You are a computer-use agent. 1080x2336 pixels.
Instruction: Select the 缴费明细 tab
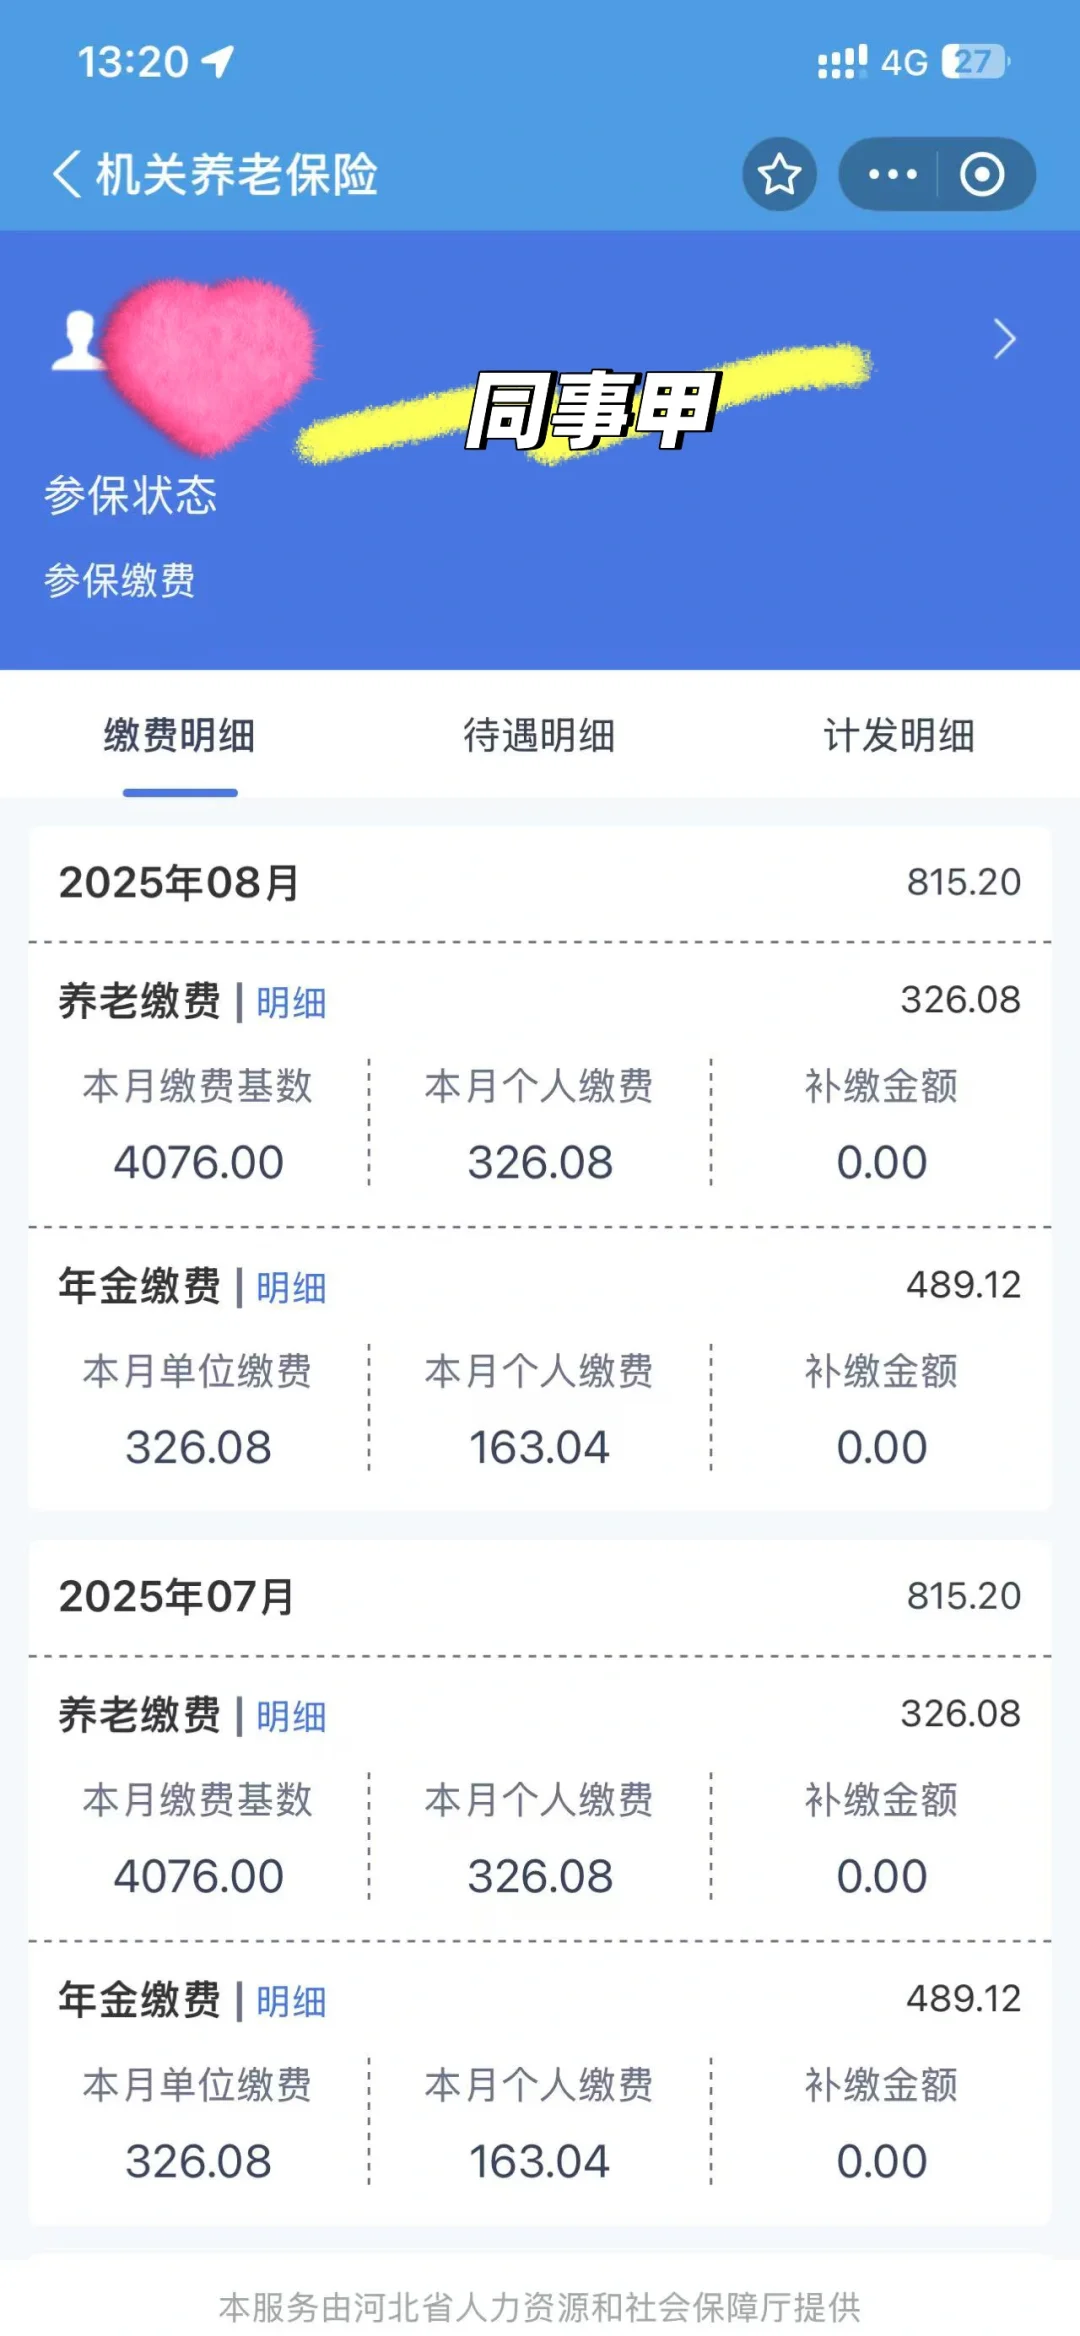click(x=180, y=735)
